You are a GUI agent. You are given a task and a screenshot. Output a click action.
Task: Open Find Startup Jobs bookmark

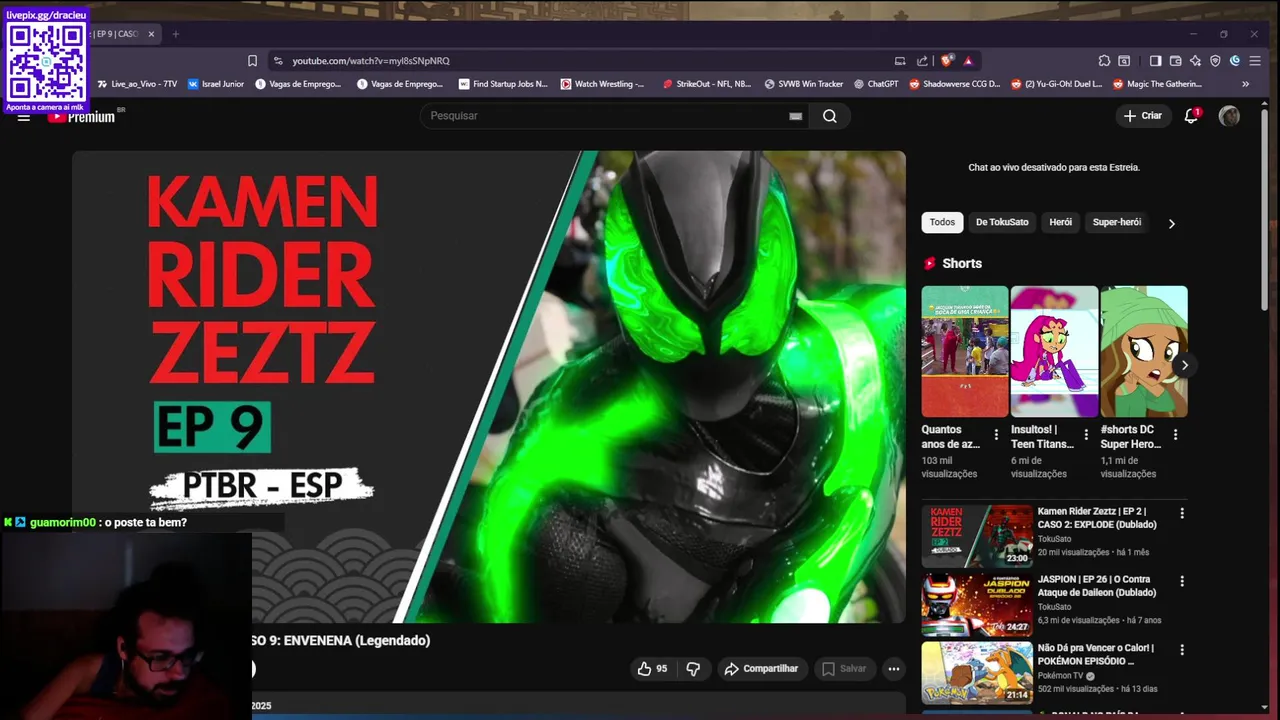click(503, 84)
